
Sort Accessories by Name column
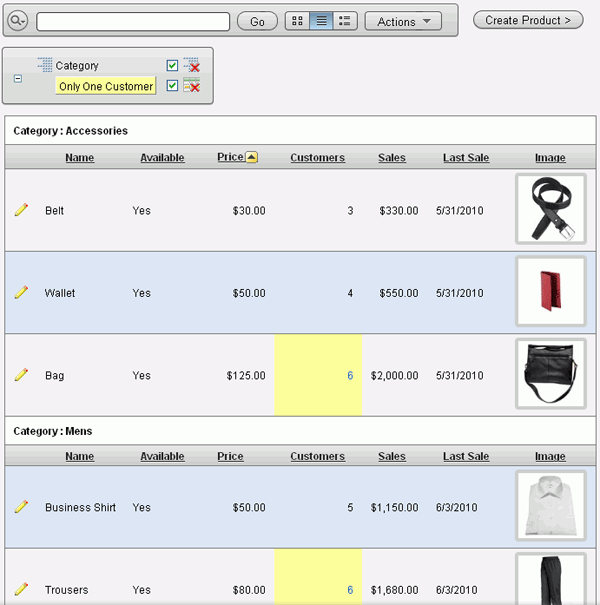coord(79,157)
